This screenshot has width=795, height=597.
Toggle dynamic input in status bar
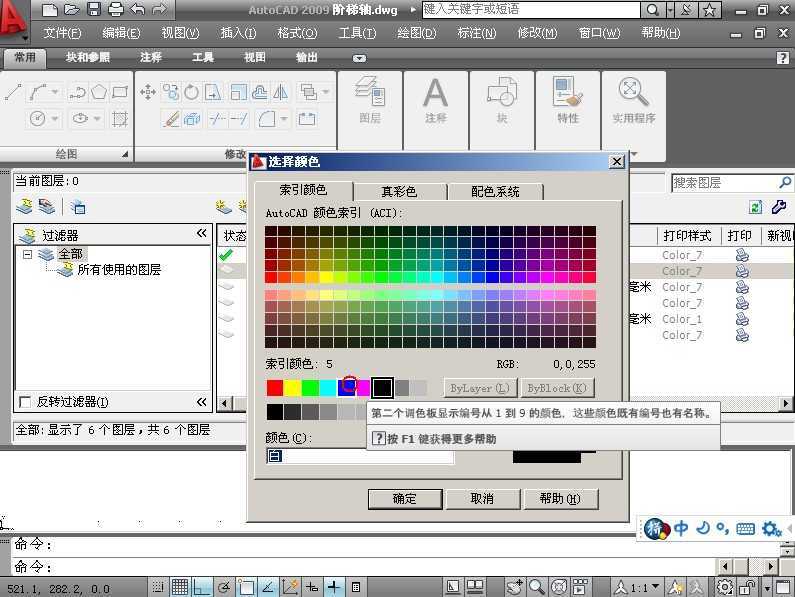pos(312,587)
